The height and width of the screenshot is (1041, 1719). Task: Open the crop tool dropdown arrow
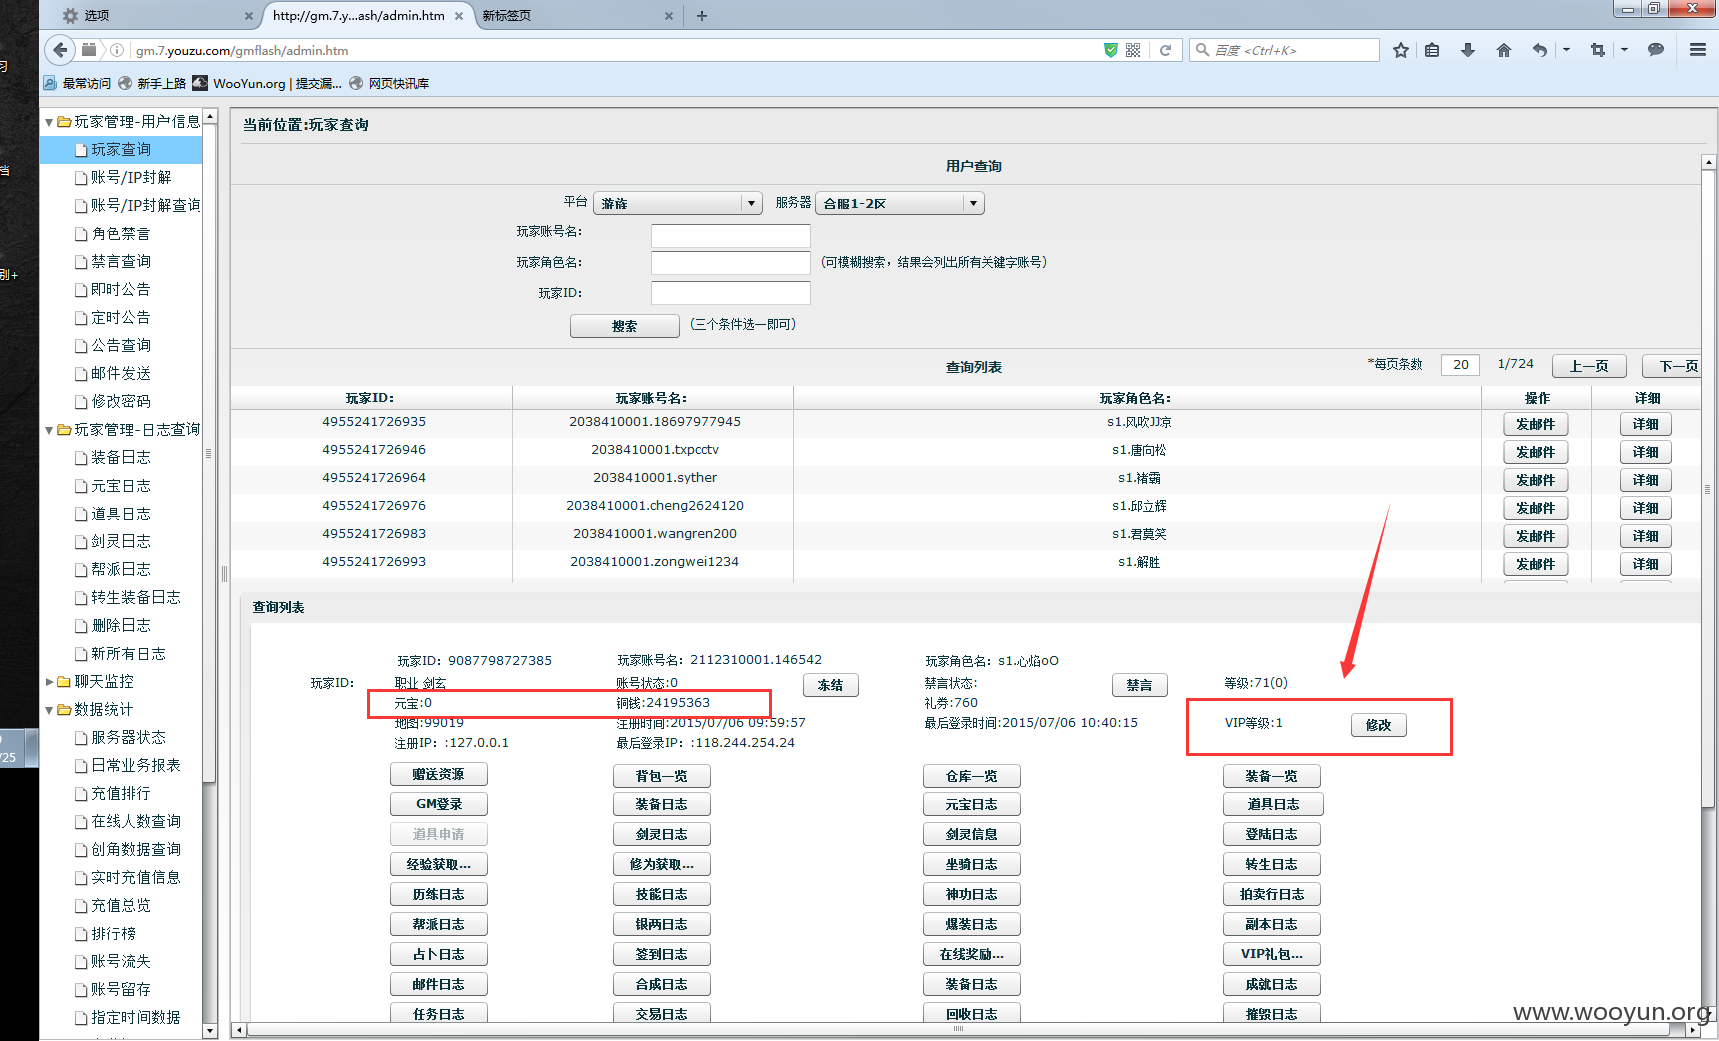tap(1624, 50)
